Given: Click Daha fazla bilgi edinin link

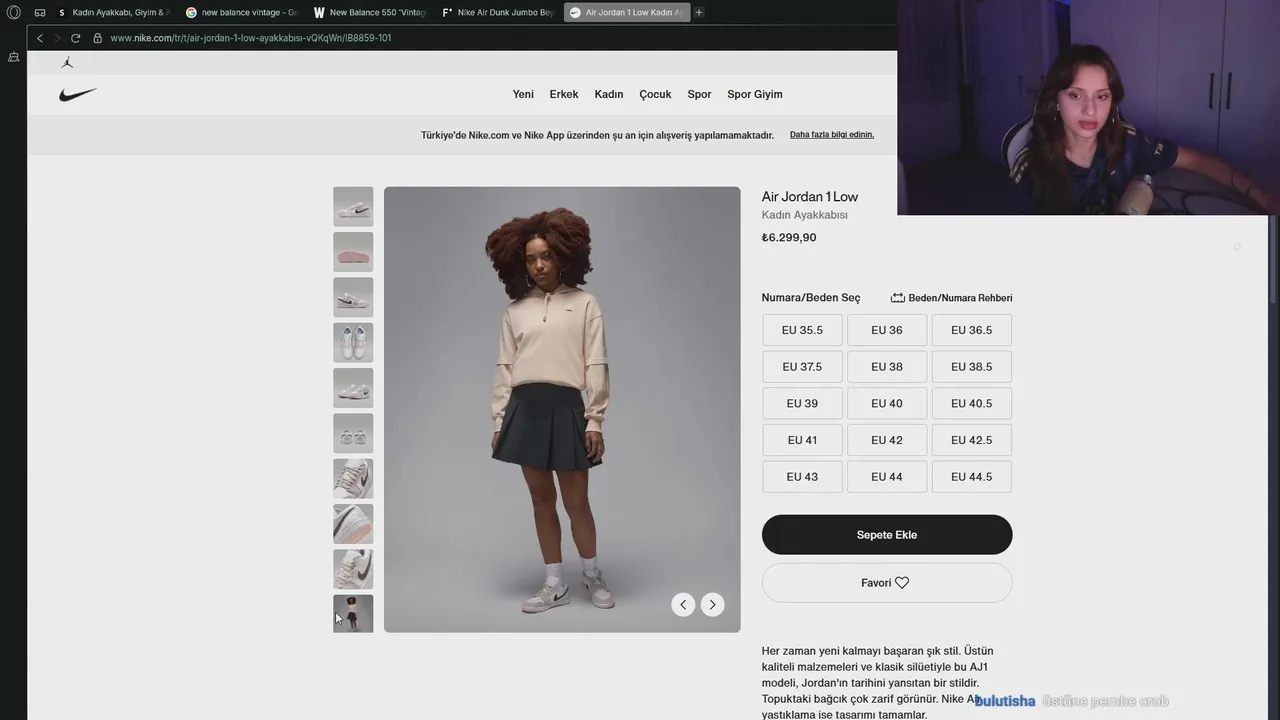Looking at the screenshot, I should 832,134.
